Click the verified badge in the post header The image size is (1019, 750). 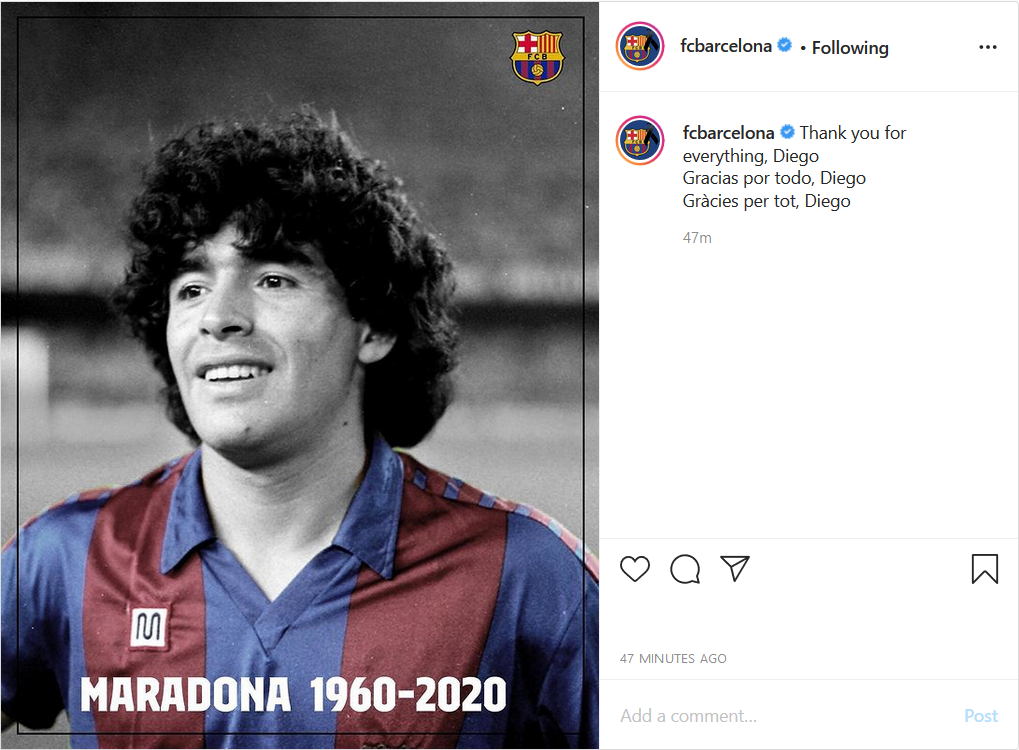click(x=785, y=45)
